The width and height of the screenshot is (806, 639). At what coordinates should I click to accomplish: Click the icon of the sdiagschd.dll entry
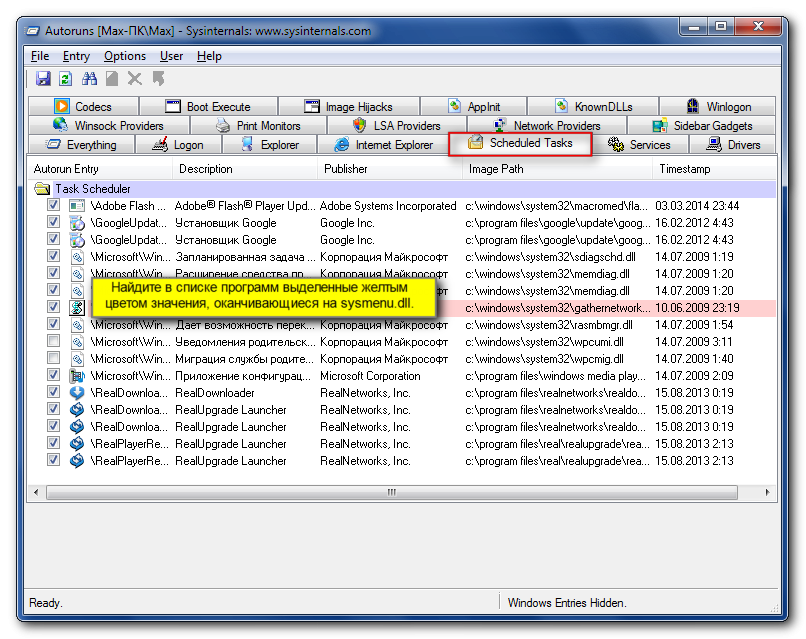click(x=77, y=257)
